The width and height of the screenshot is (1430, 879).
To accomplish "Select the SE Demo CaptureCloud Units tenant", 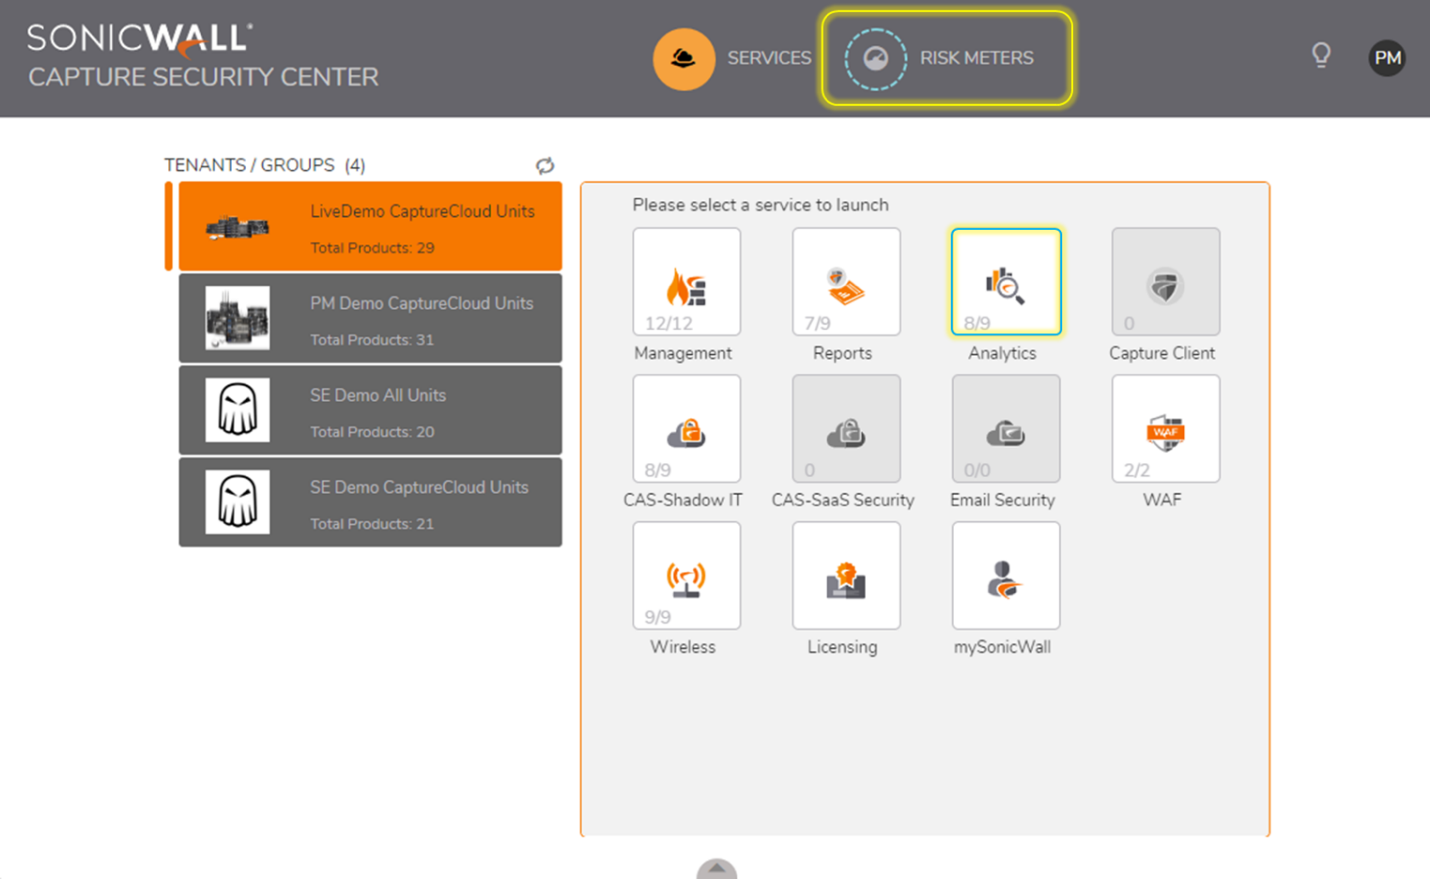I will click(x=370, y=503).
